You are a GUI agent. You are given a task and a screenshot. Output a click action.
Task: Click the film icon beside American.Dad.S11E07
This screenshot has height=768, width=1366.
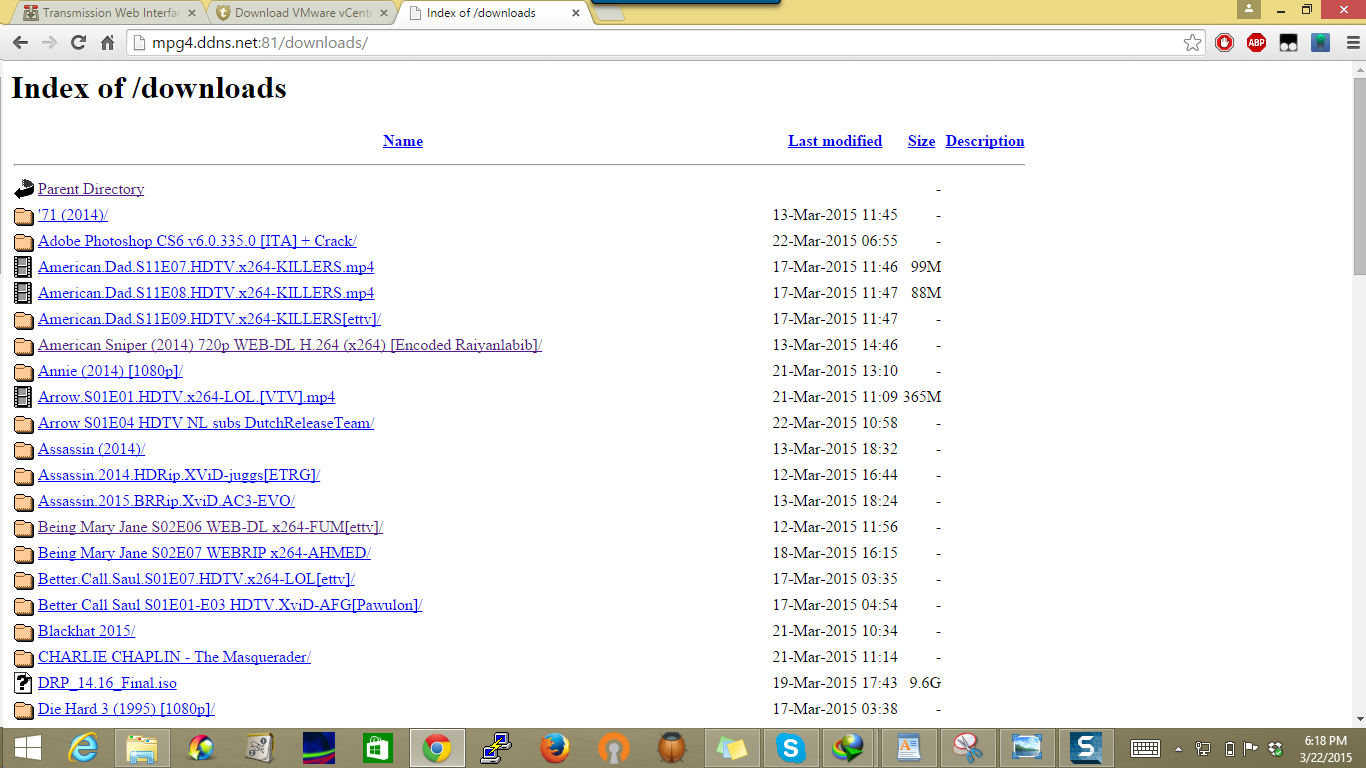23,267
